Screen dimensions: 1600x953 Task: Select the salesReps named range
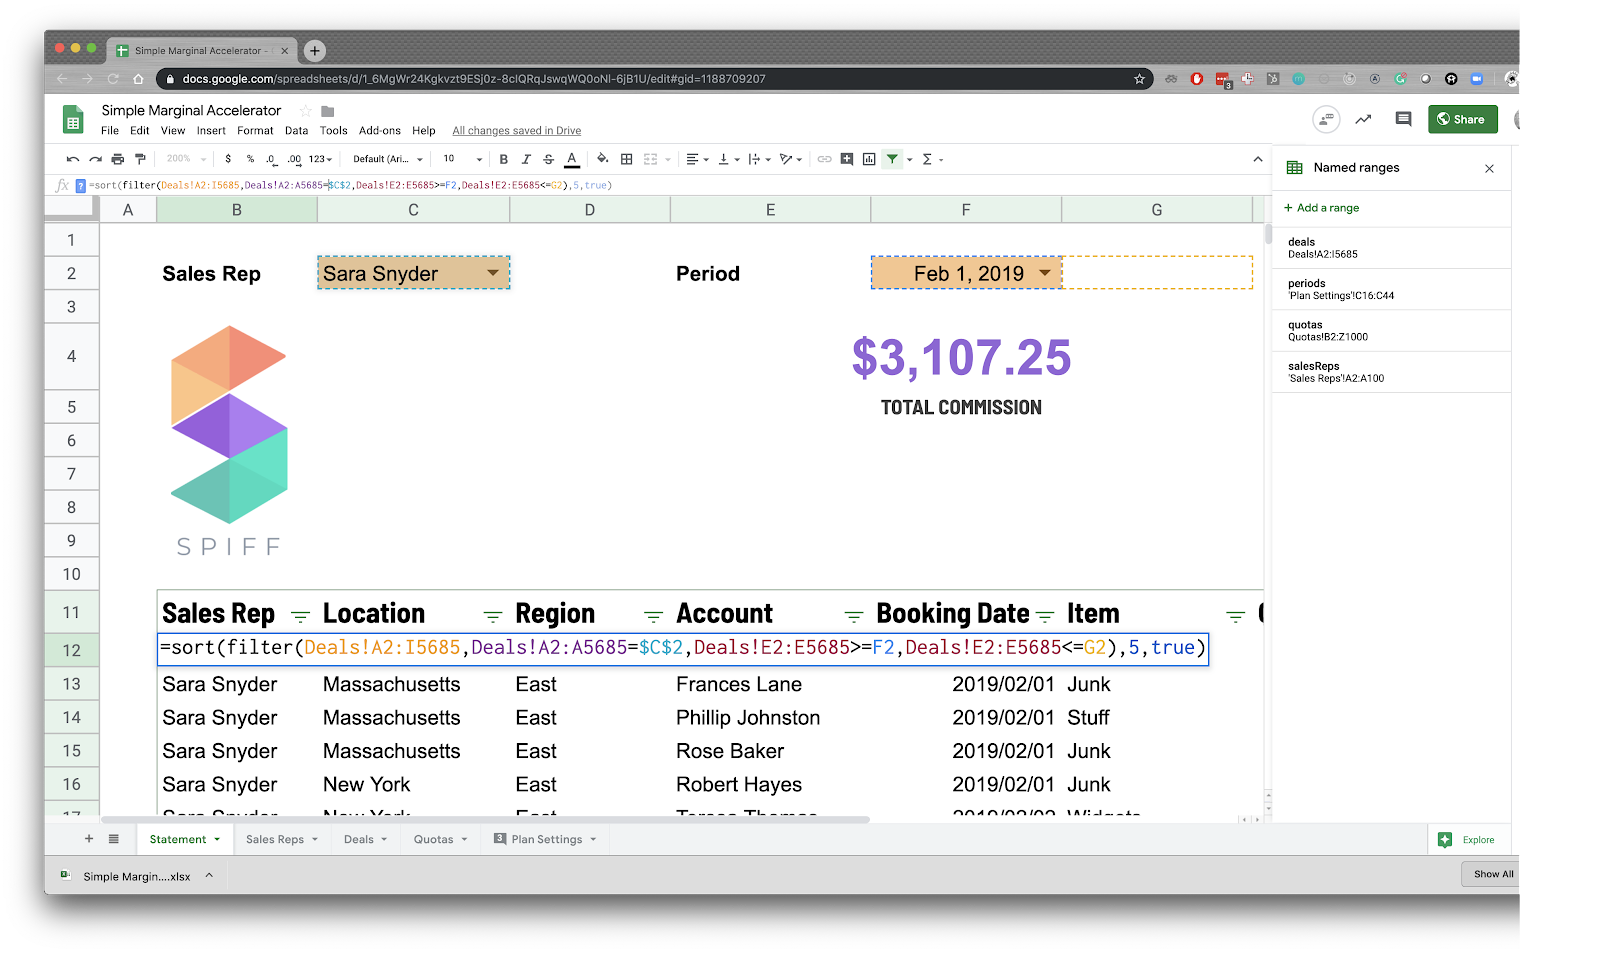(x=1390, y=372)
